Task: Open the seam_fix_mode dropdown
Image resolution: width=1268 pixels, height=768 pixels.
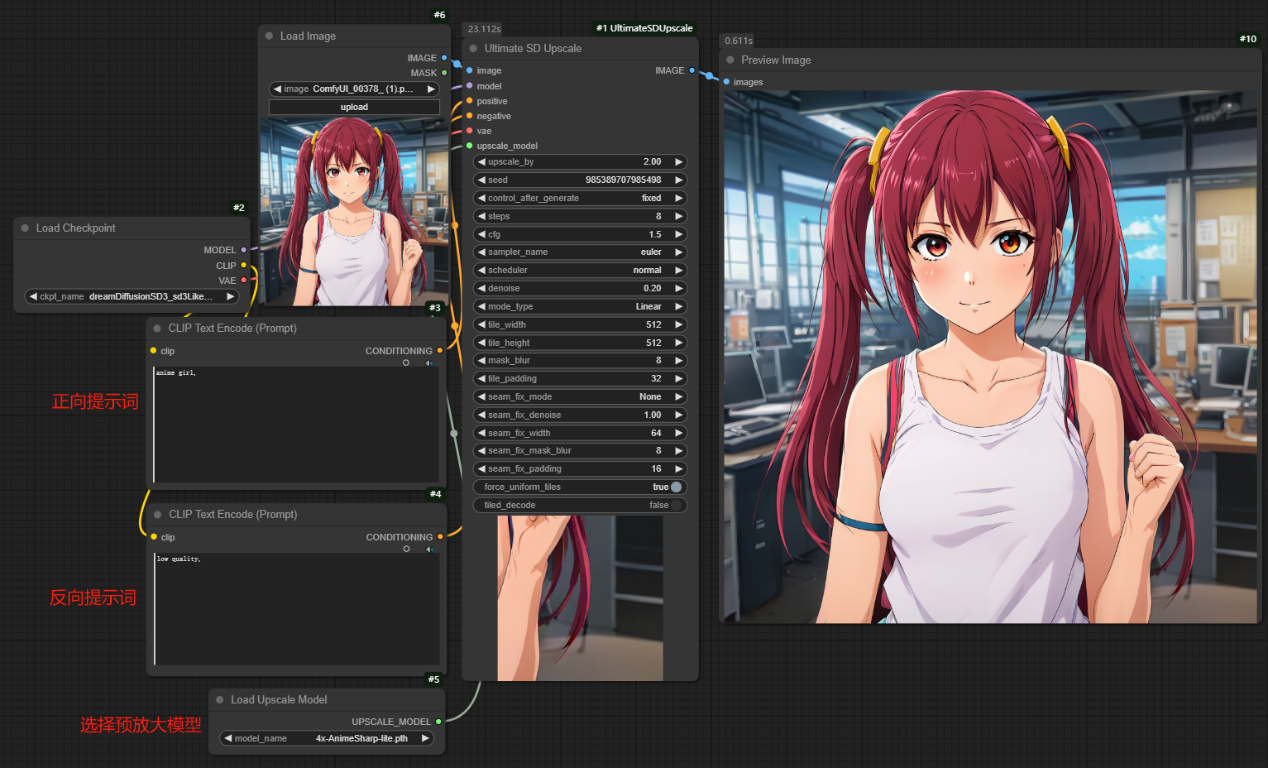Action: tap(580, 397)
